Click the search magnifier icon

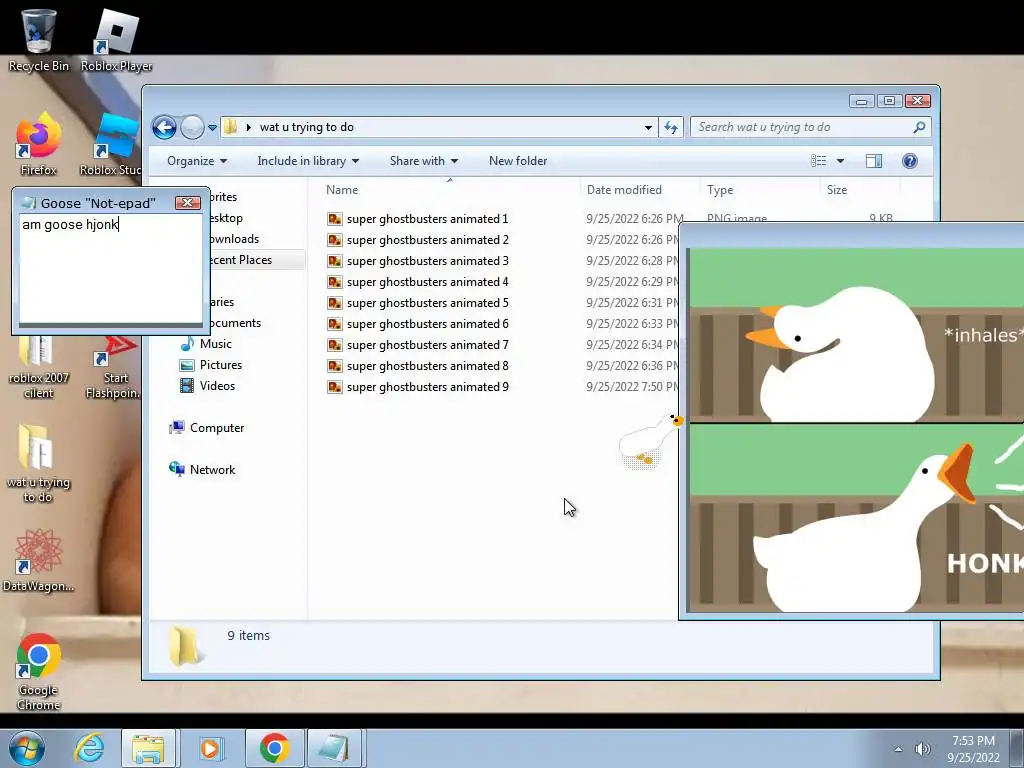tap(920, 127)
